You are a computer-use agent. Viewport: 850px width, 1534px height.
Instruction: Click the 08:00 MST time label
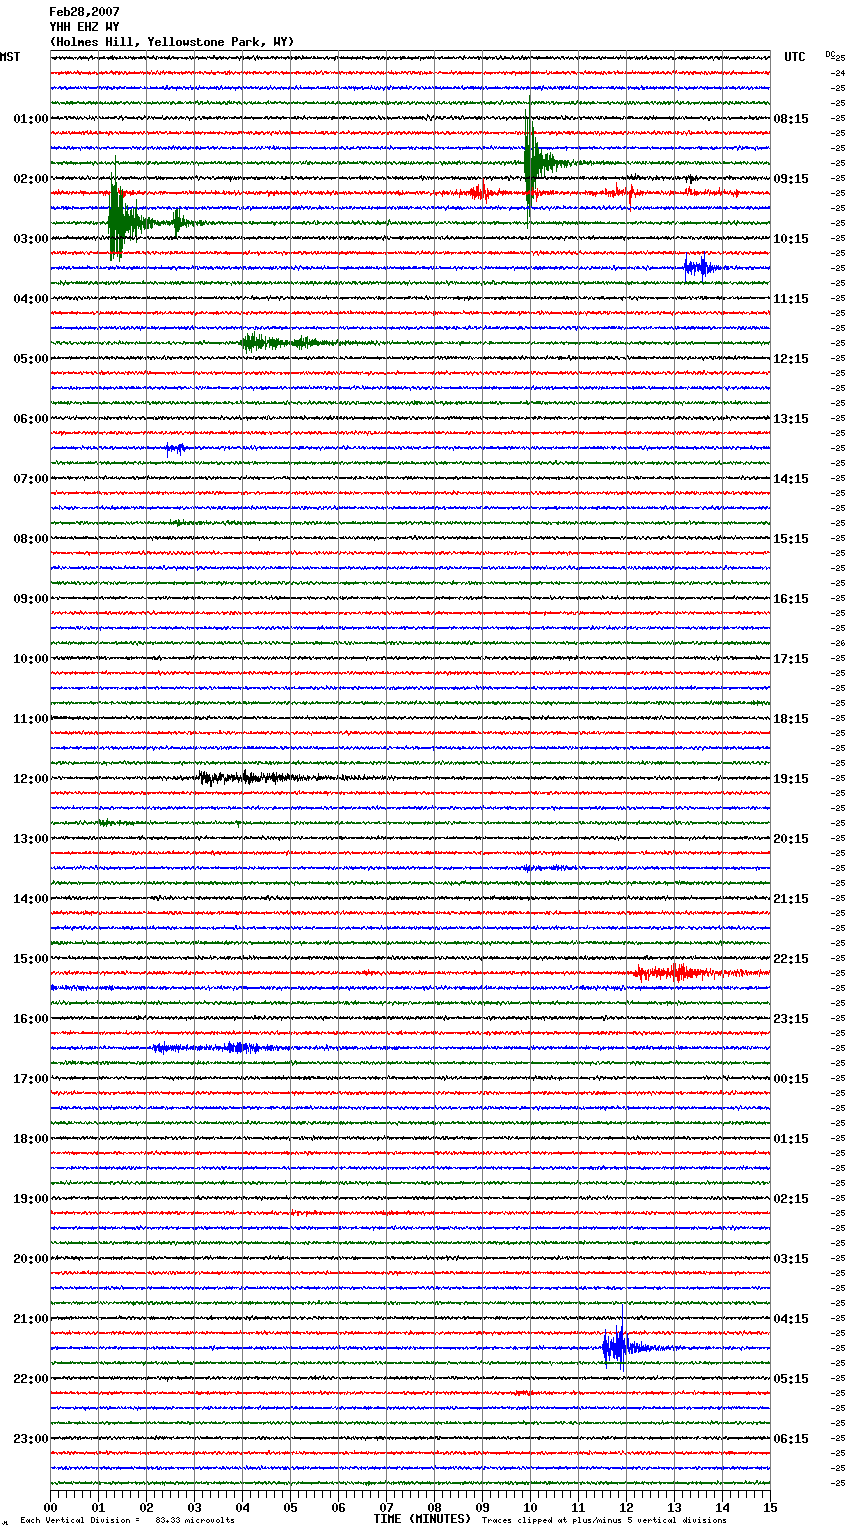(31, 539)
